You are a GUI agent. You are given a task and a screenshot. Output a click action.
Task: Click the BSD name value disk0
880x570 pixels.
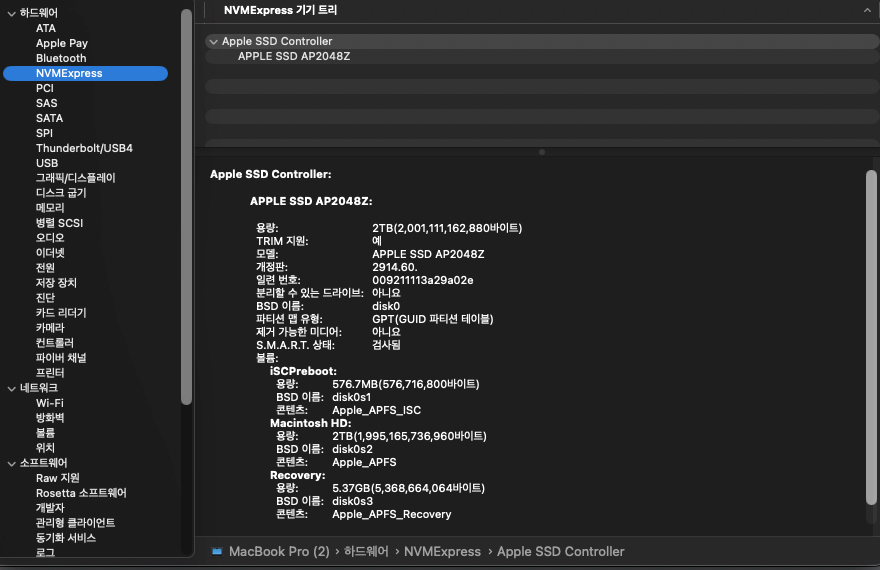(x=386, y=306)
